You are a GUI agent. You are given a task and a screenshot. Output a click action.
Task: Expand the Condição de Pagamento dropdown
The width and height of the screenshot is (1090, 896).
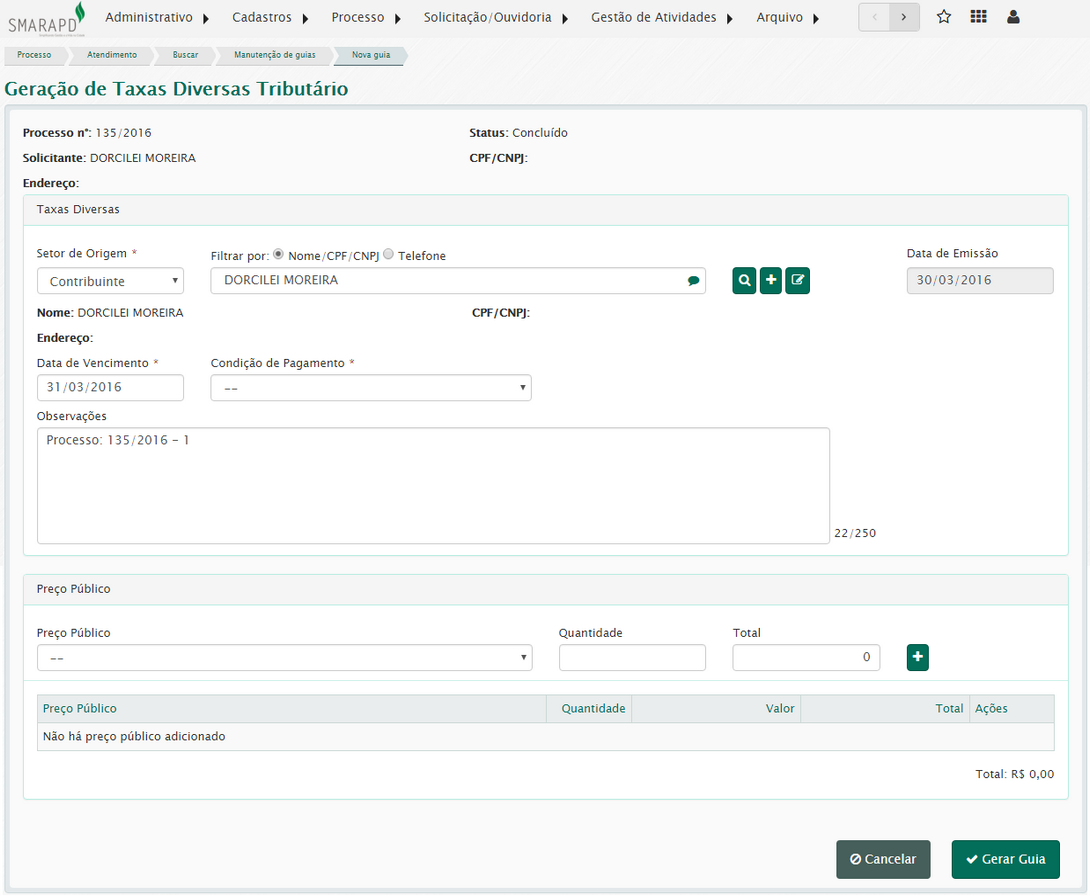370,388
